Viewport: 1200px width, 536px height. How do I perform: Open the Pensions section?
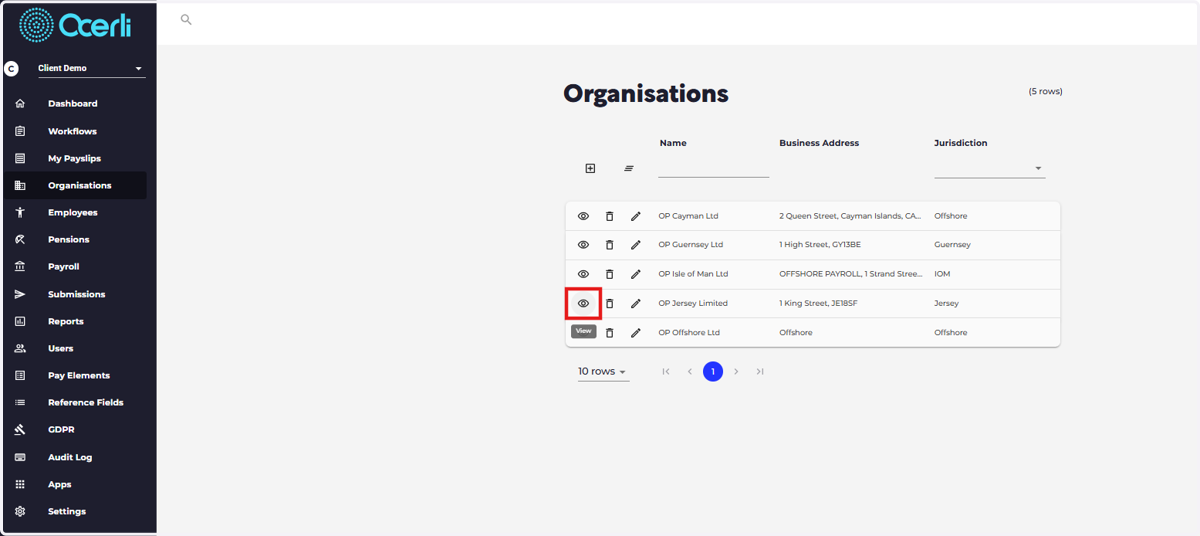(68, 239)
